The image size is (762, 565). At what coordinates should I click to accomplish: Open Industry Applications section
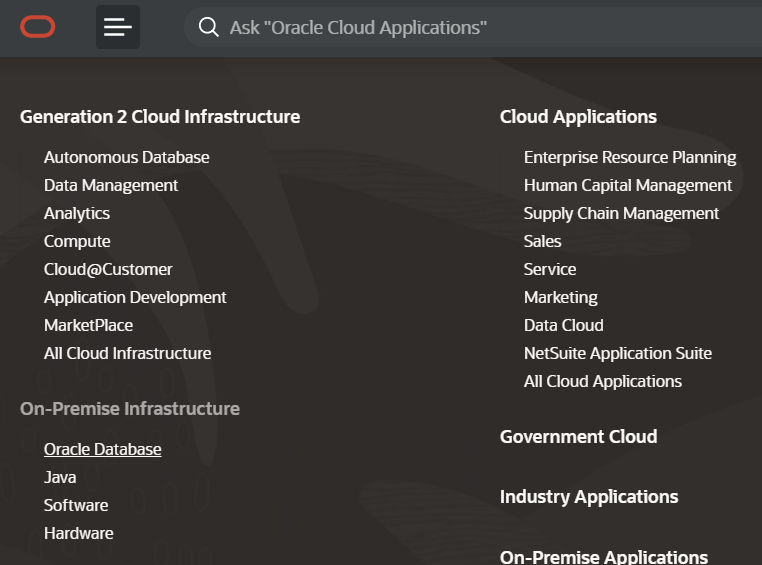(589, 497)
